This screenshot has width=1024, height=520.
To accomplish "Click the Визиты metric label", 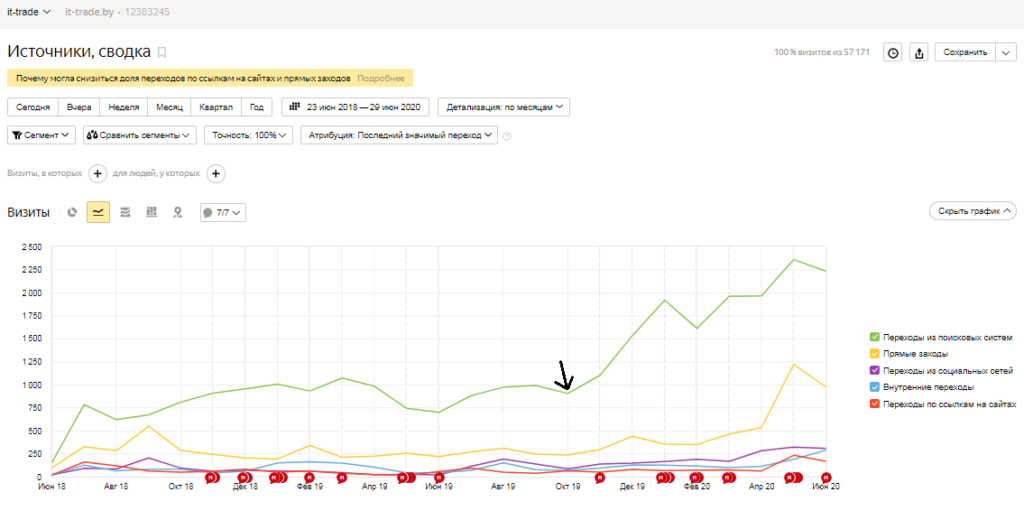I will 28,212.
